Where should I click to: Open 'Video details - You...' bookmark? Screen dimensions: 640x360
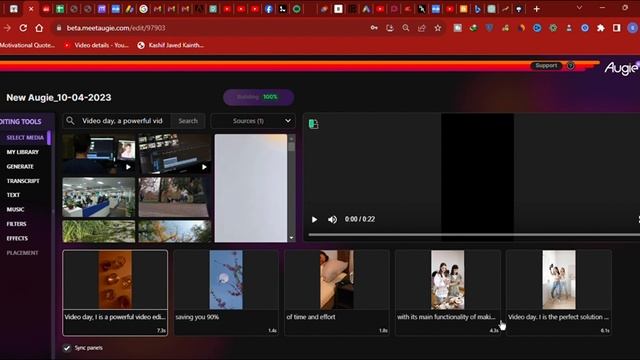coord(96,45)
